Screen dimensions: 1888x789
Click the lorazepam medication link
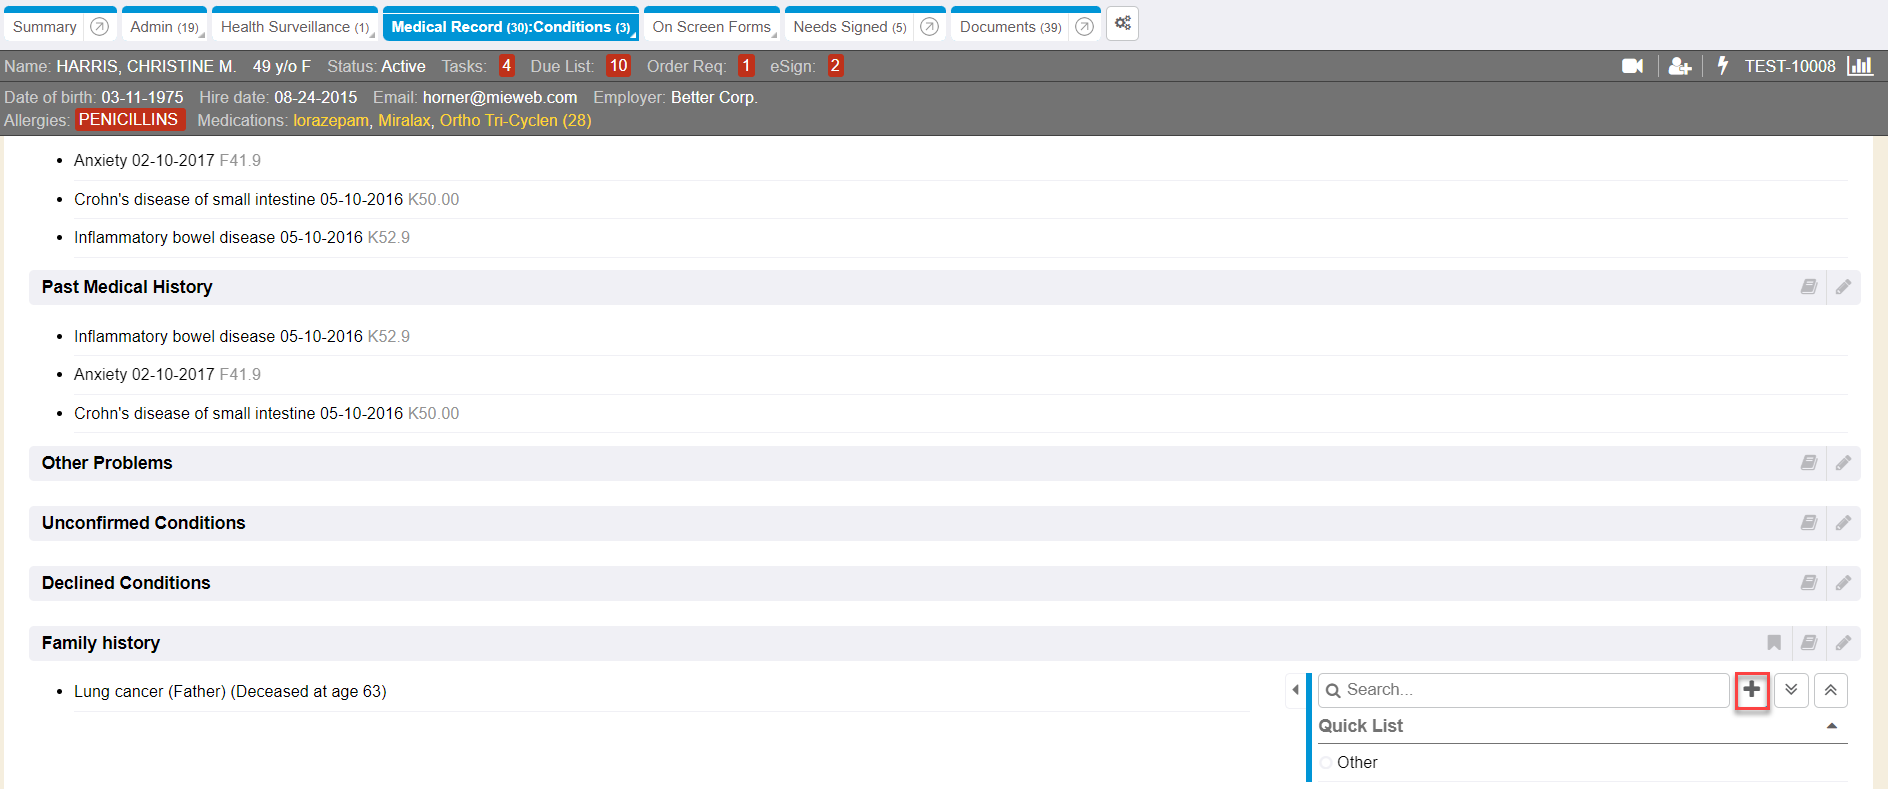click(330, 121)
